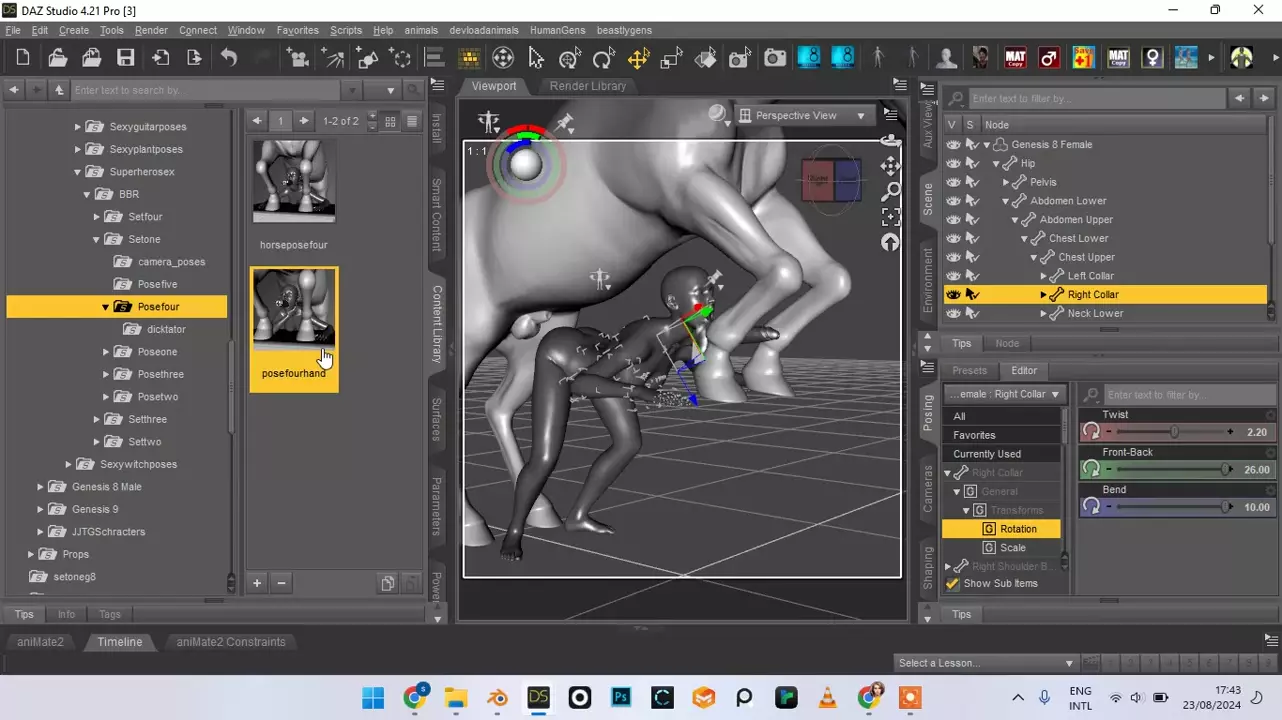Image resolution: width=1282 pixels, height=720 pixels.
Task: Click the New Scene file icon
Action: [23, 58]
